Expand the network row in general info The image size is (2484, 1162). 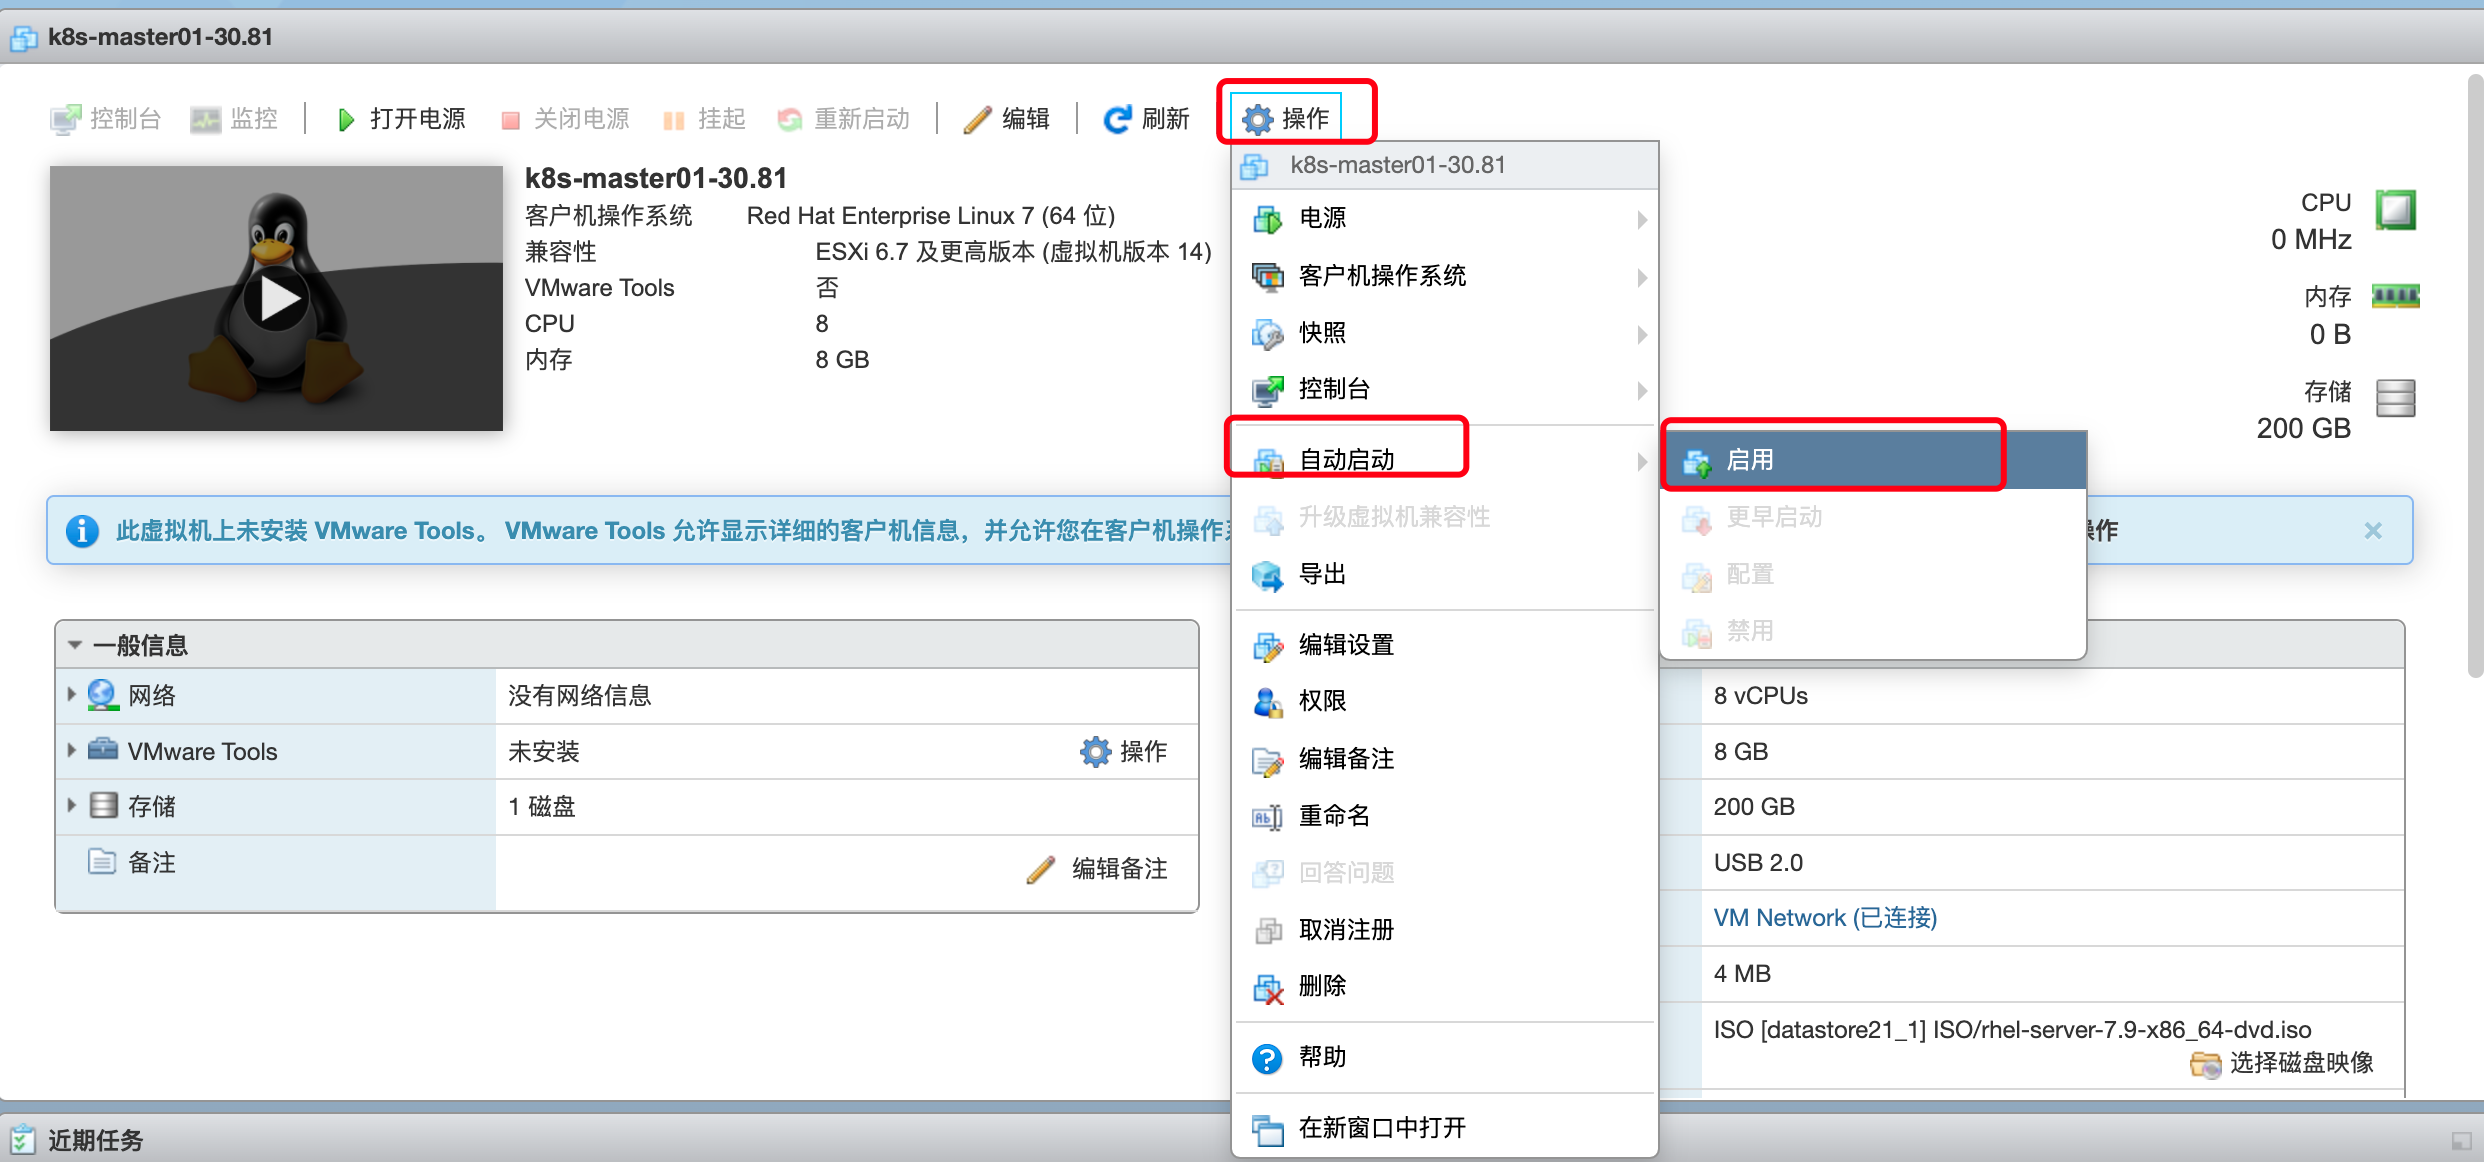pos(71,695)
